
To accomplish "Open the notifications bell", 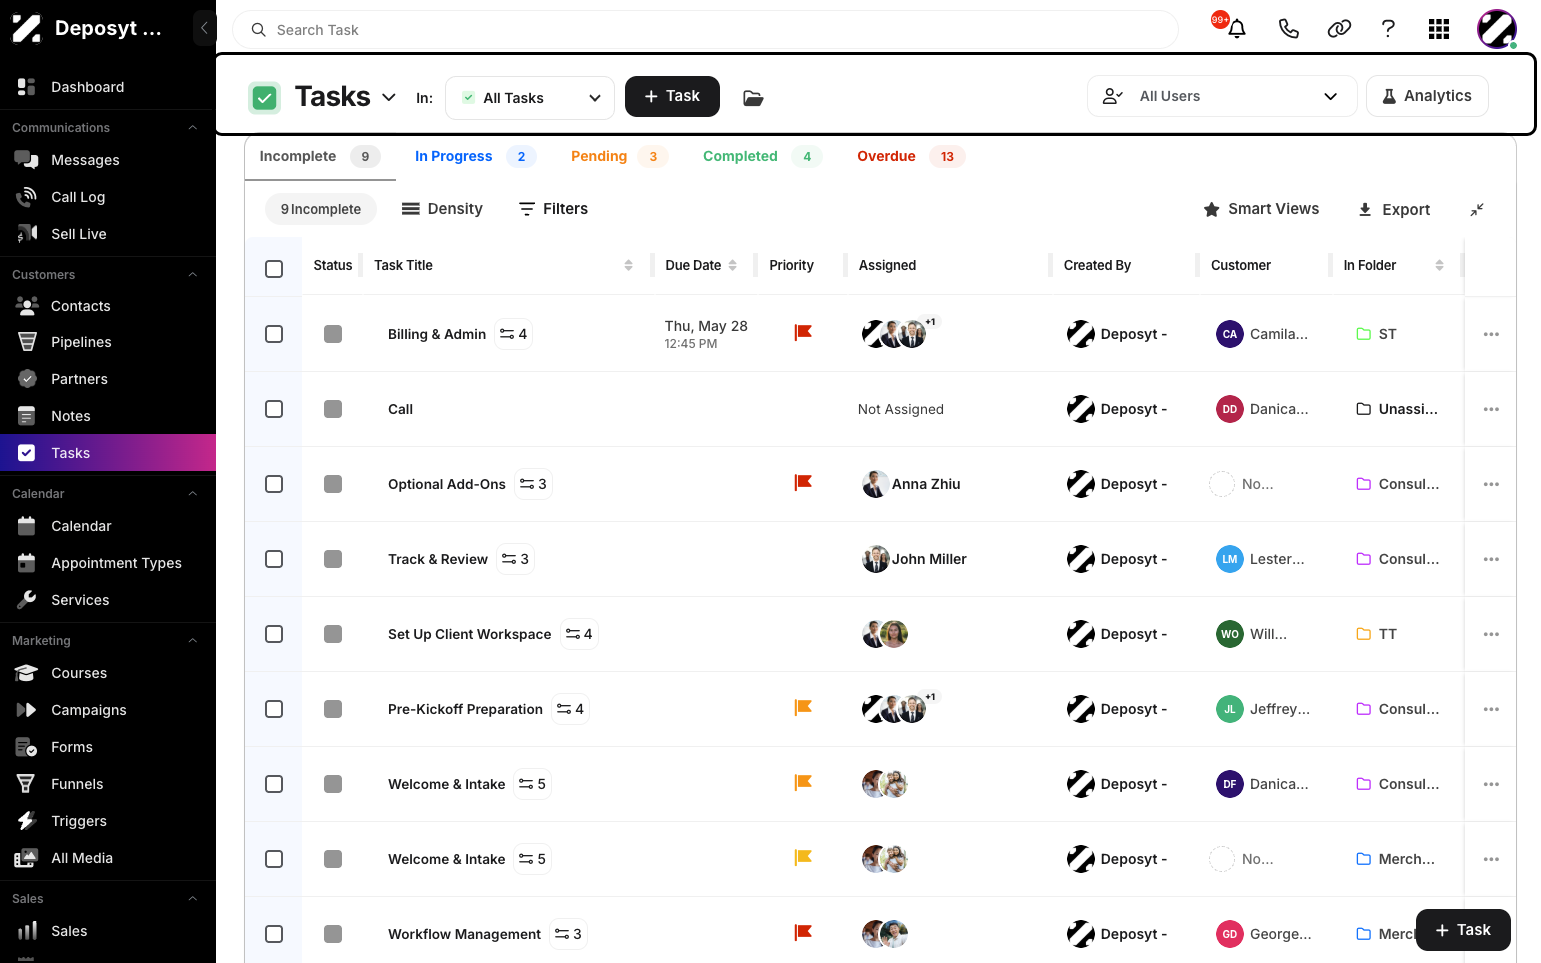I will pyautogui.click(x=1236, y=29).
